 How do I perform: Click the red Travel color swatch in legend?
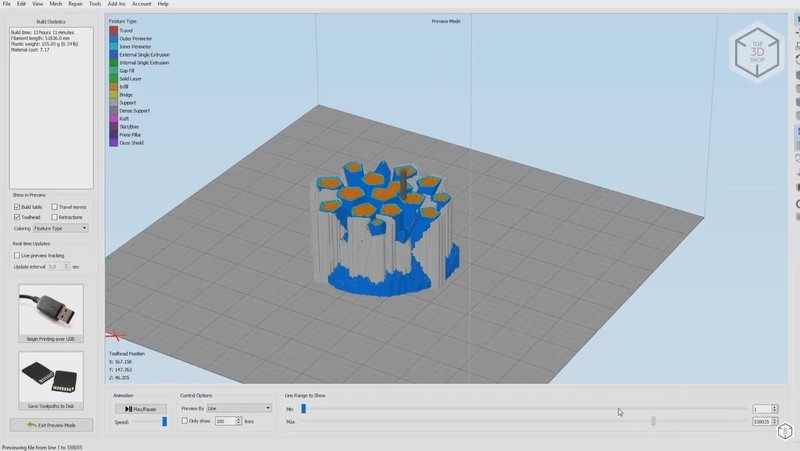tap(114, 30)
